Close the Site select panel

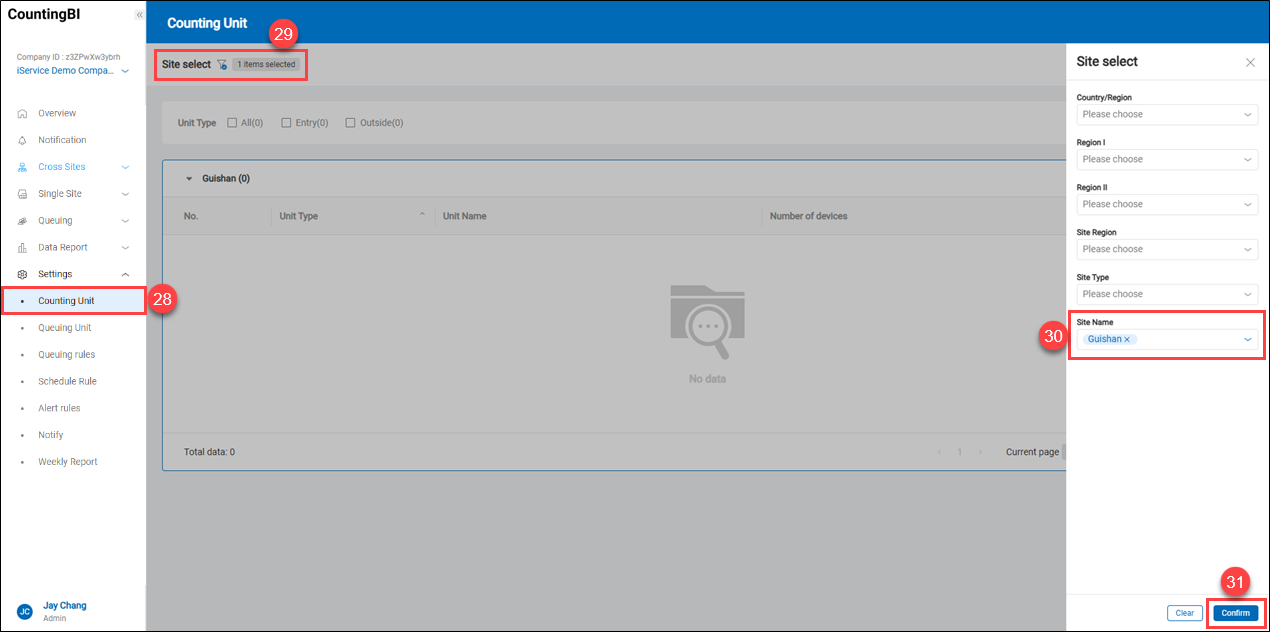(1250, 62)
